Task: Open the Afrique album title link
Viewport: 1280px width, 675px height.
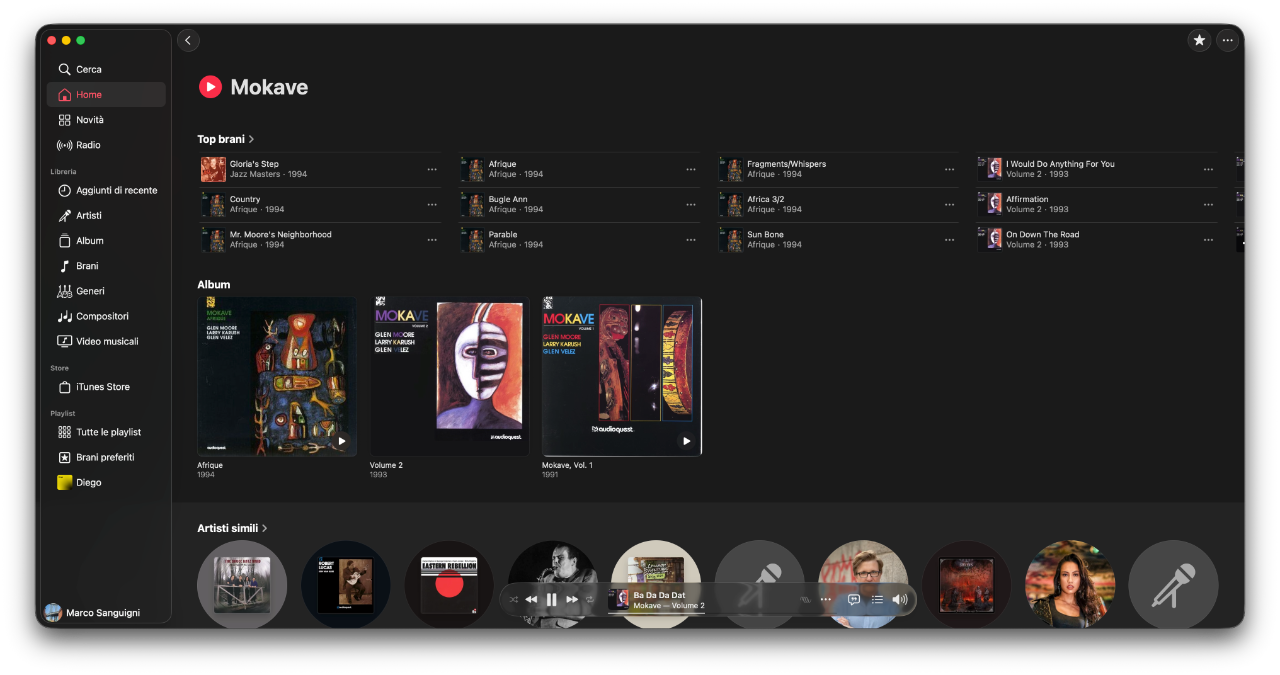Action: tap(210, 465)
